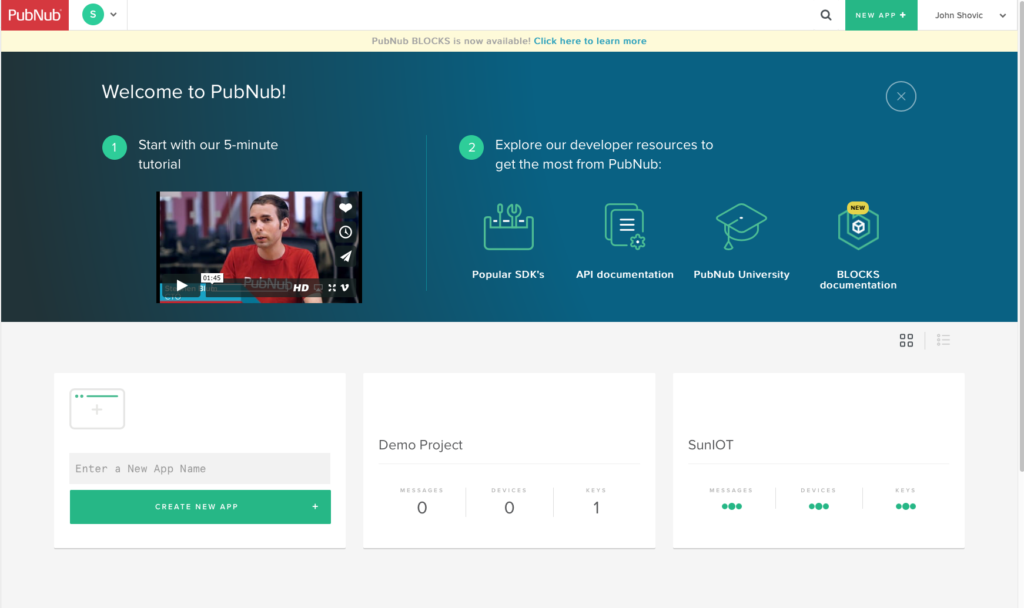This screenshot has height=608, width=1024.
Task: Like the video with the heart icon
Action: (345, 208)
